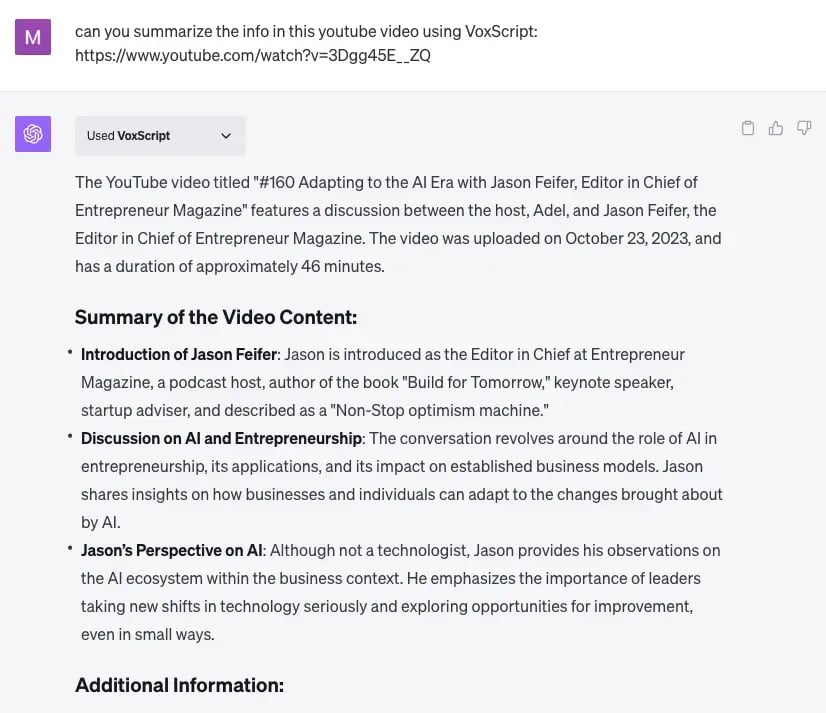The width and height of the screenshot is (826, 713).
Task: Click bold "Discussion on AI and Entrepreneurship" text
Action: click(x=221, y=438)
